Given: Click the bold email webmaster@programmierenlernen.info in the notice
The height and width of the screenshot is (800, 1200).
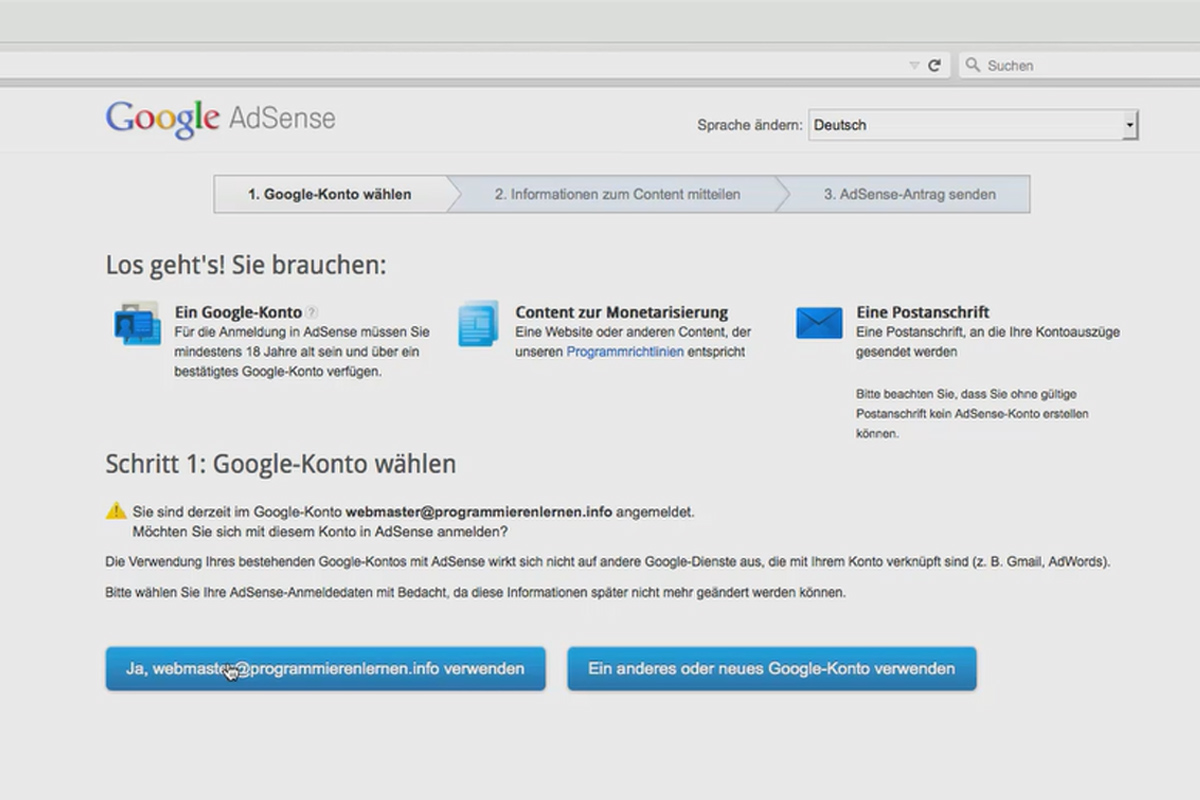Looking at the screenshot, I should click(479, 511).
